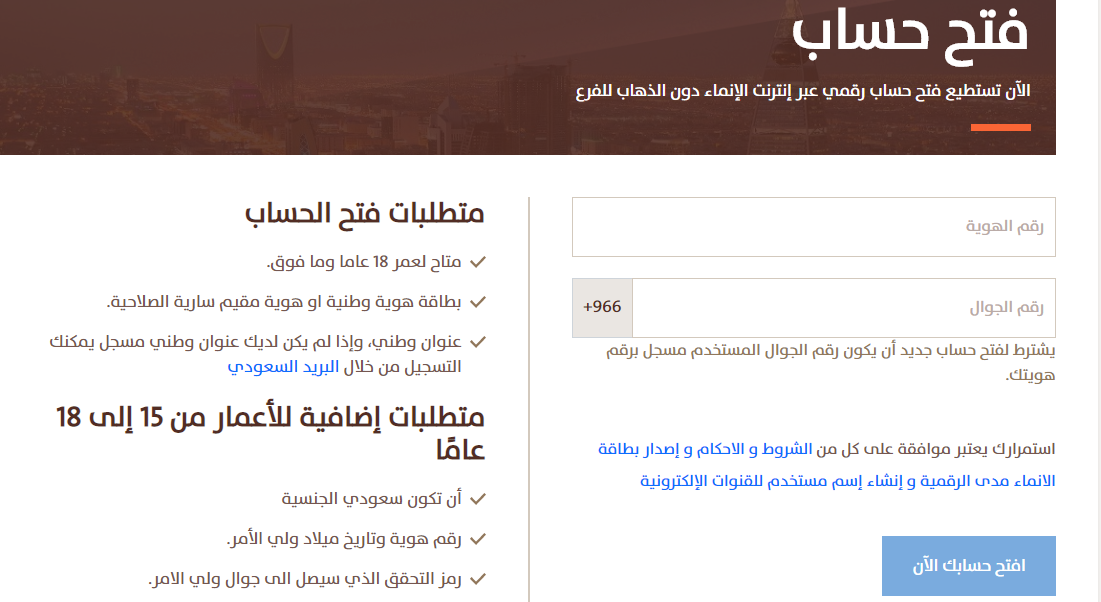
Task: Focus the ID number (رقم الهوية) field
Action: tap(813, 227)
